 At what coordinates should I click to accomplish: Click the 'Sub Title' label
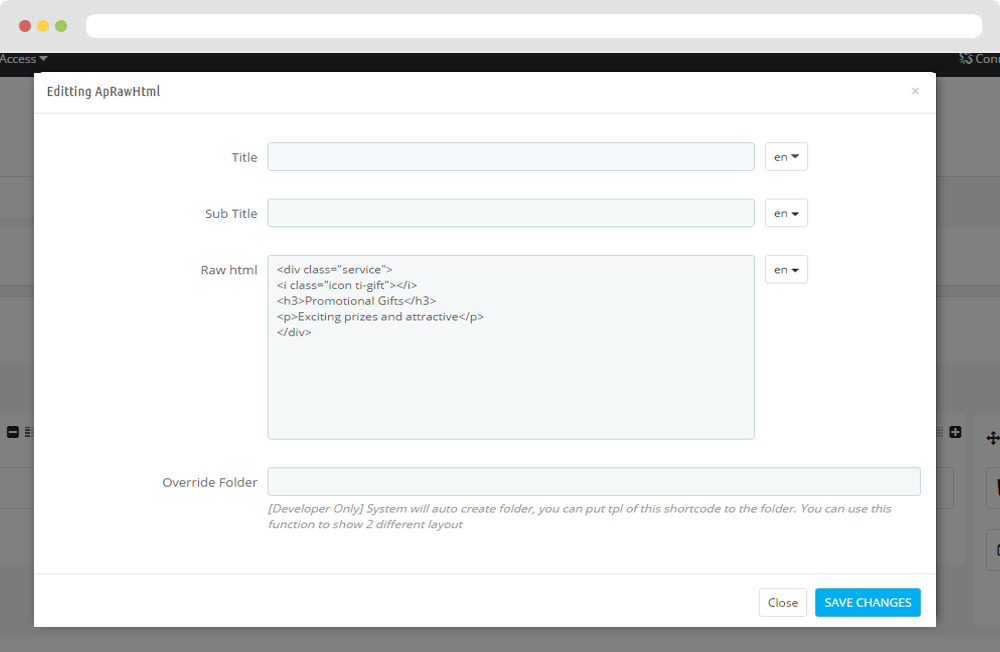pyautogui.click(x=231, y=214)
